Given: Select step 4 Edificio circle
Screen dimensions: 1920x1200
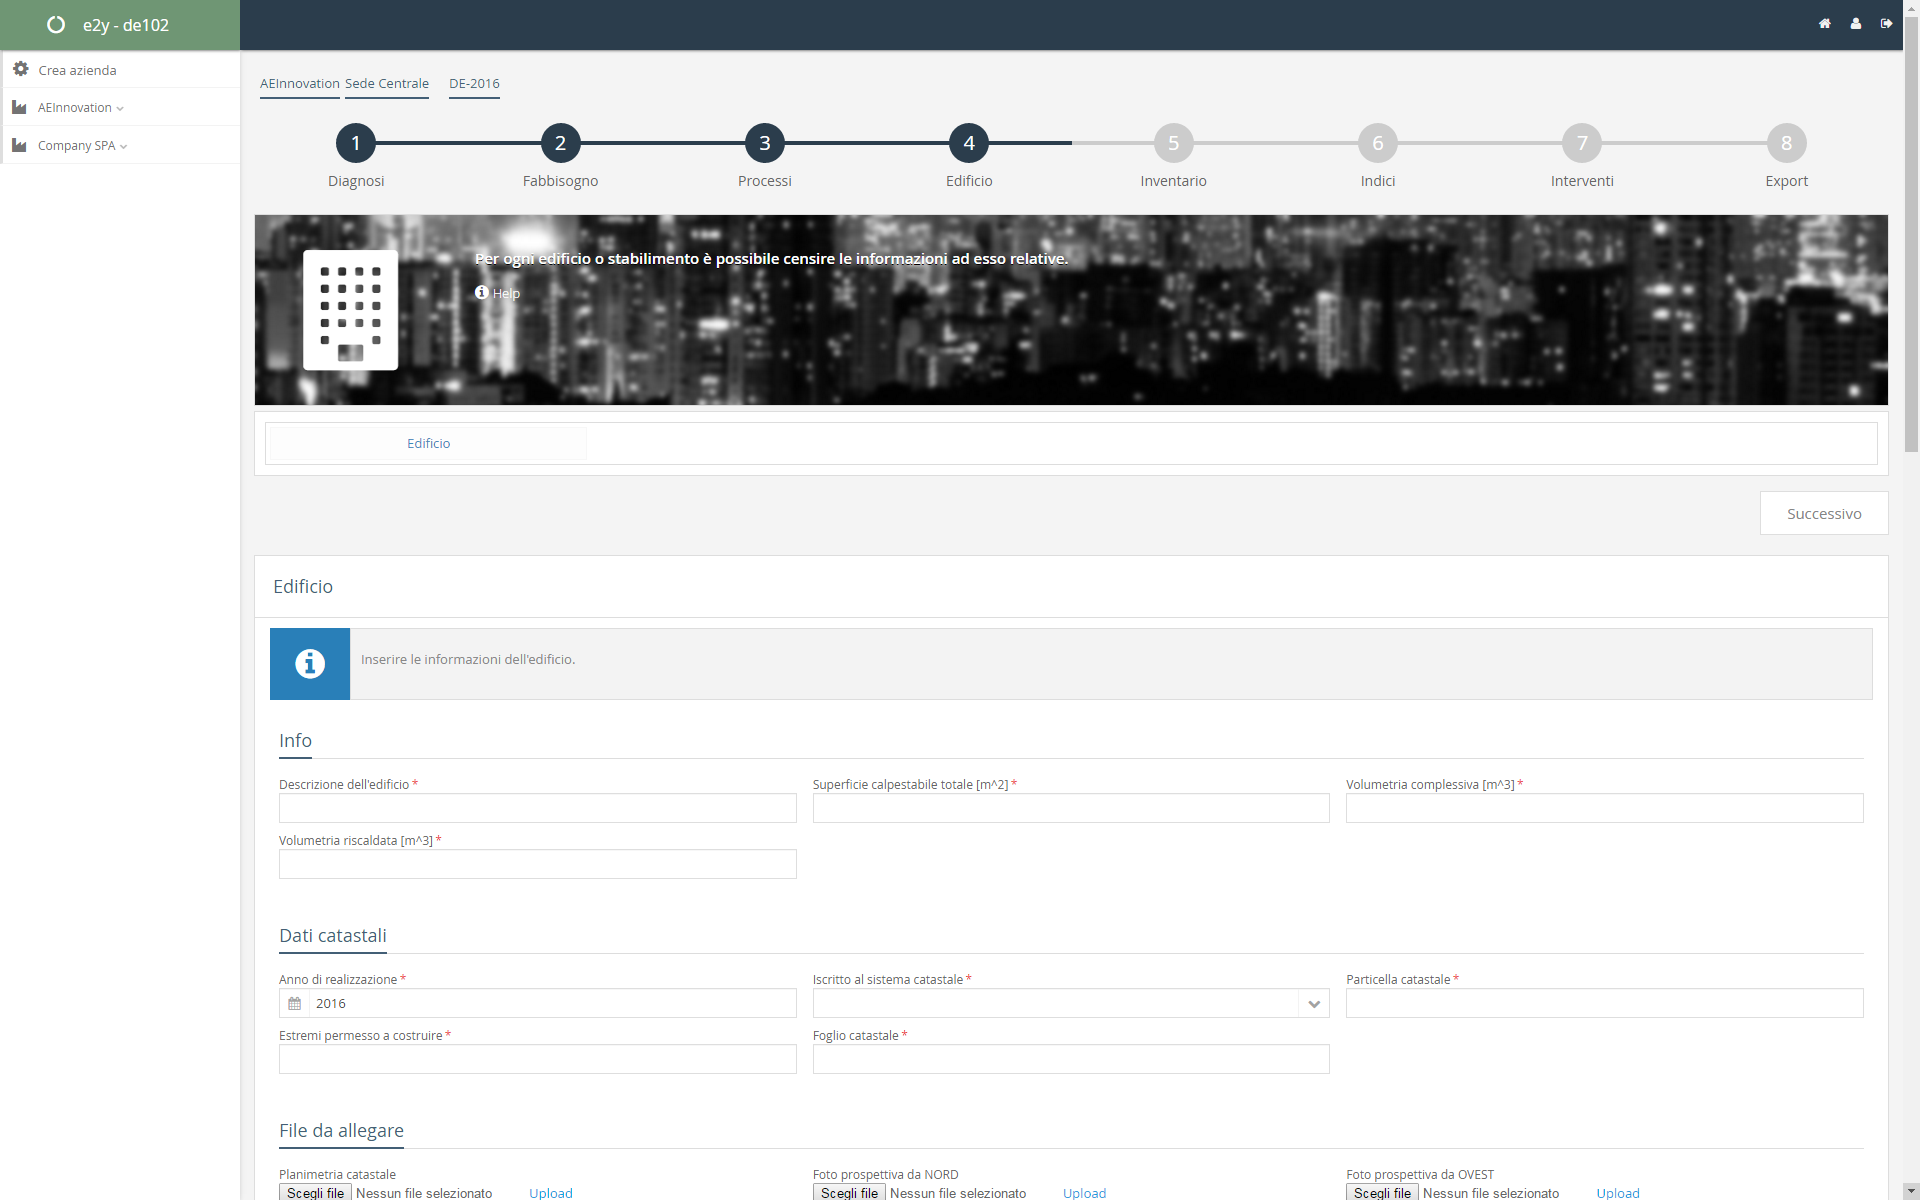Looking at the screenshot, I should click(969, 143).
